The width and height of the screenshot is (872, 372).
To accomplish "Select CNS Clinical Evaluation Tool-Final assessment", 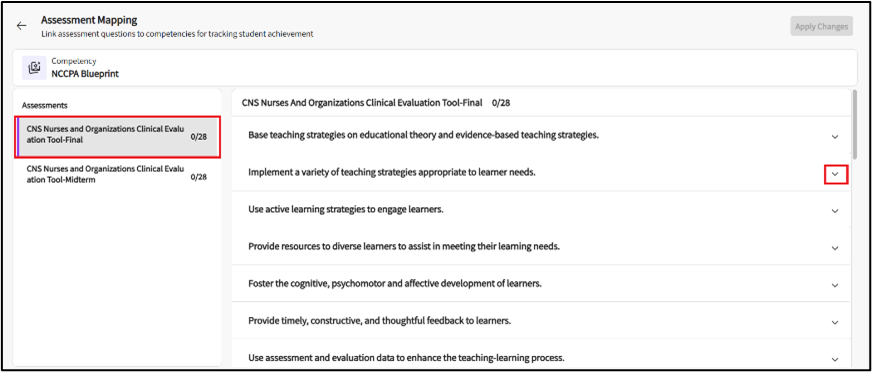I will tap(118, 137).
